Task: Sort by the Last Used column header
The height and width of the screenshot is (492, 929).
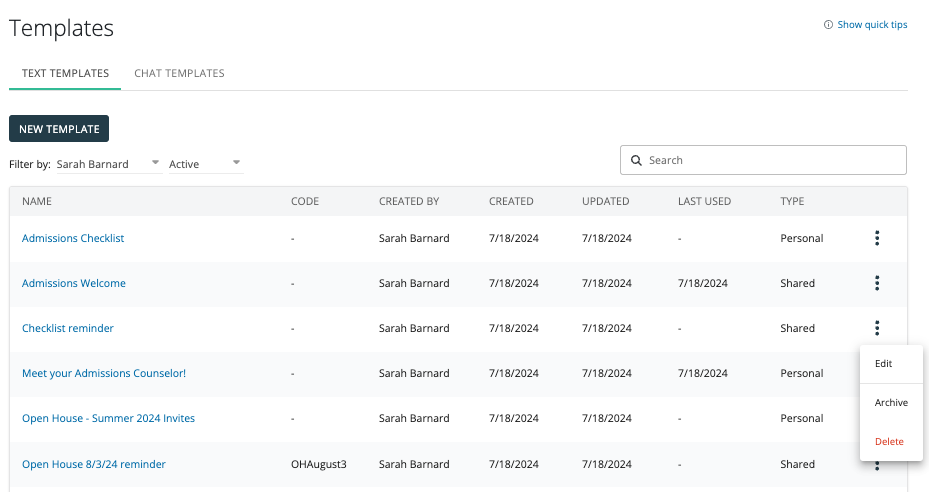Action: 704,201
